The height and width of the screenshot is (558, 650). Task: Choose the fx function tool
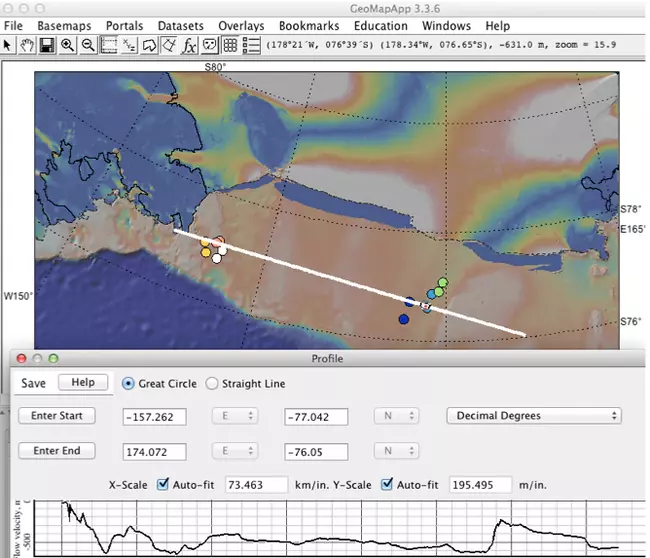(x=189, y=45)
